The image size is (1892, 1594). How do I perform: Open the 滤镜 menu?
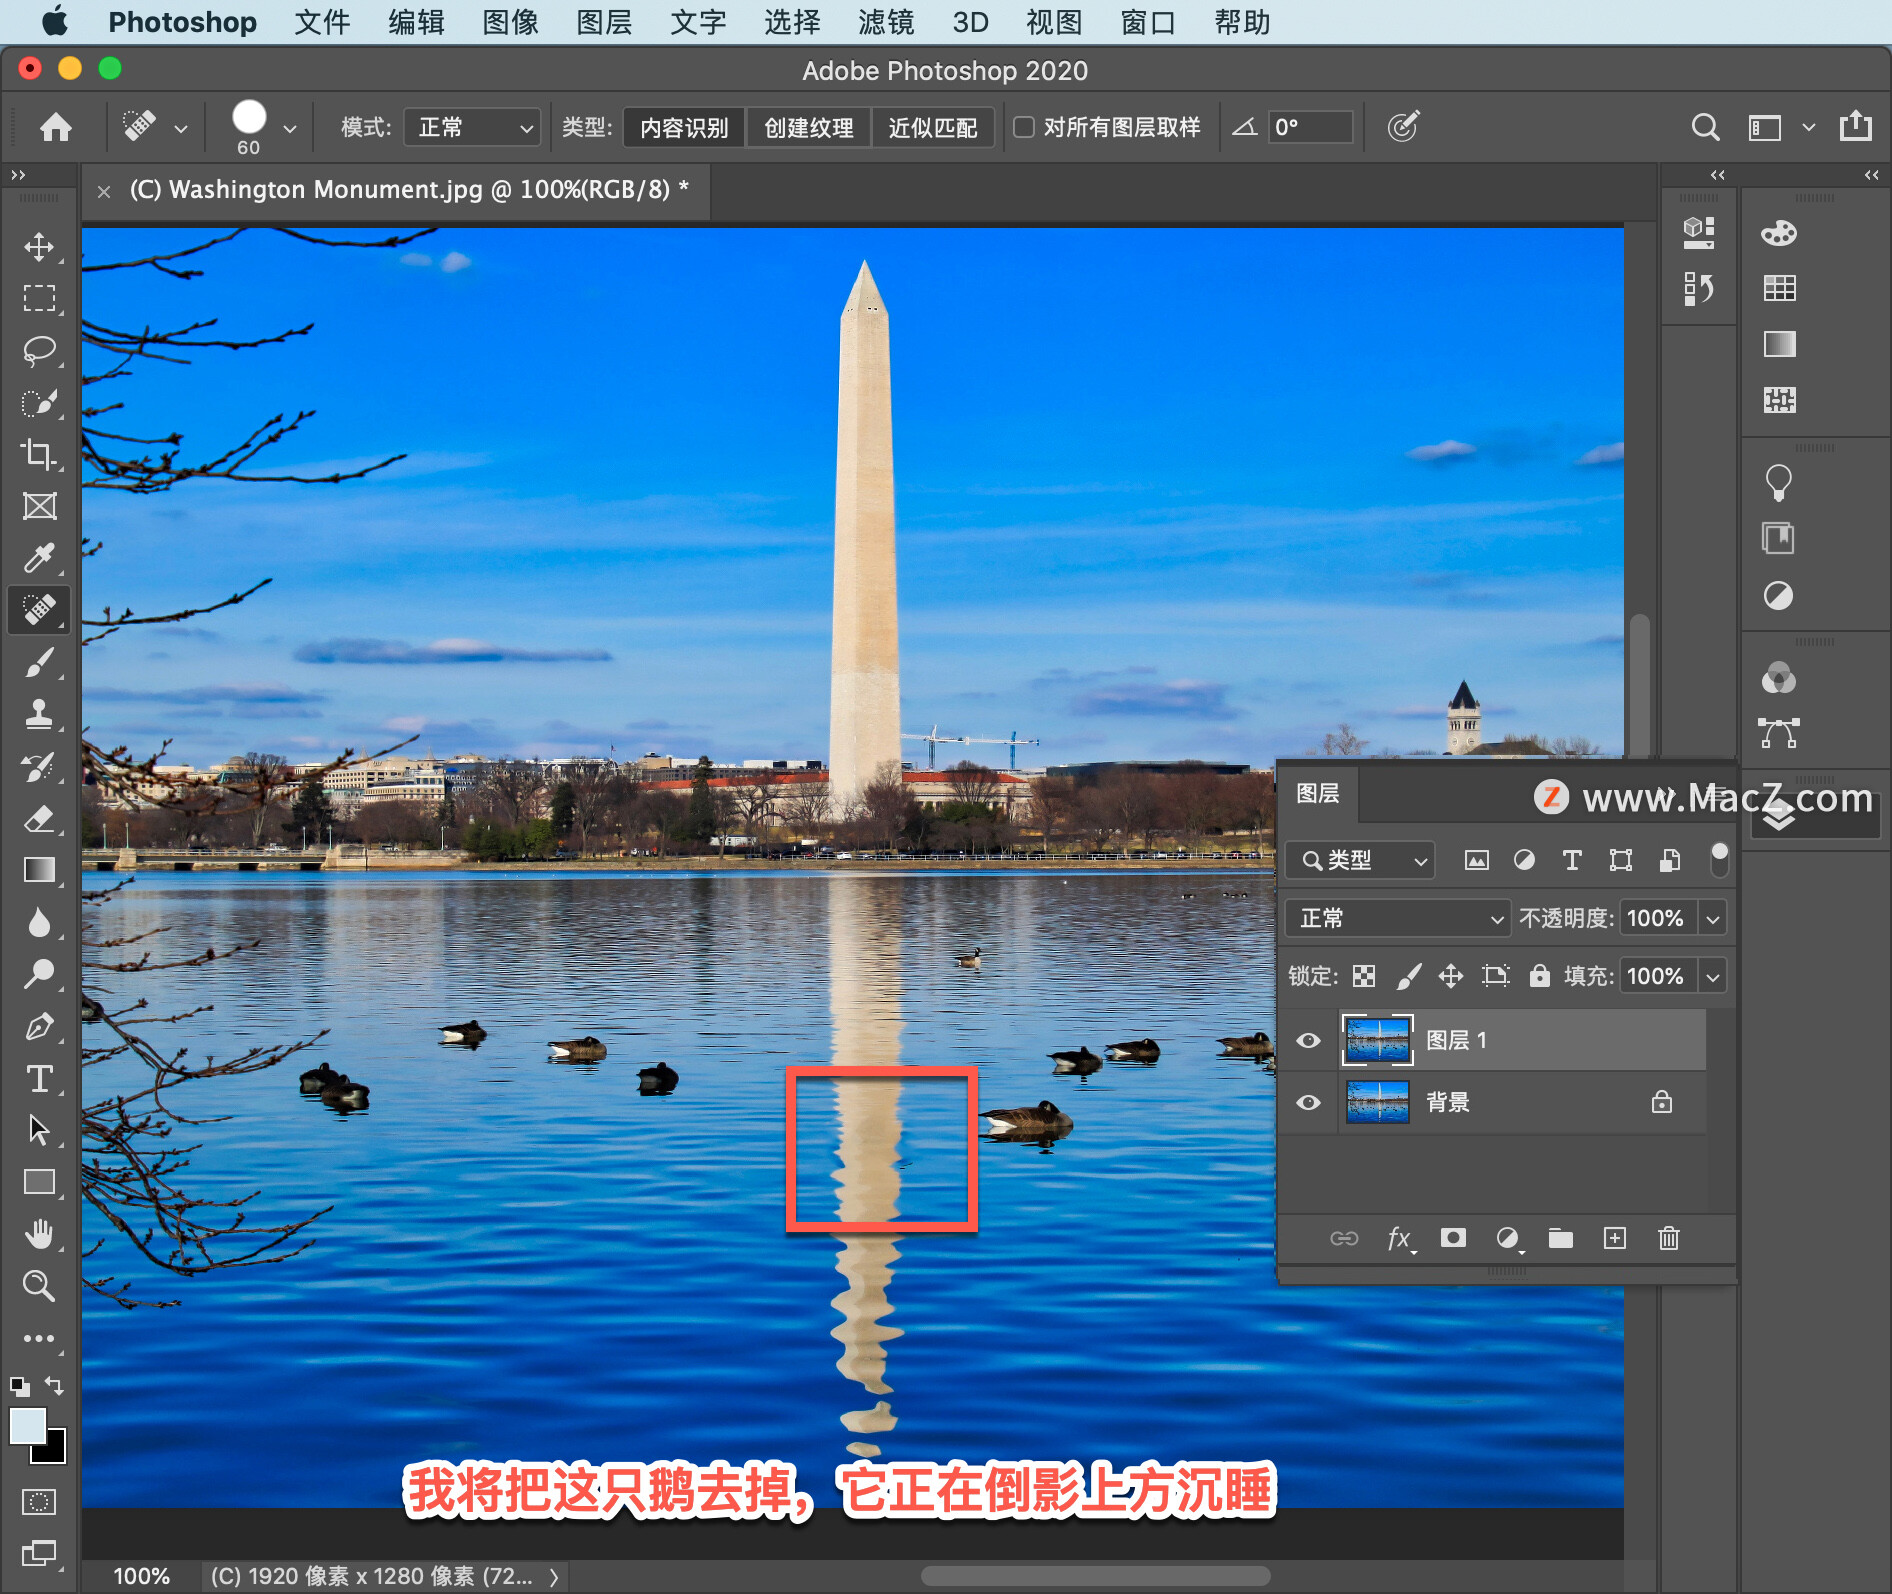tap(886, 22)
